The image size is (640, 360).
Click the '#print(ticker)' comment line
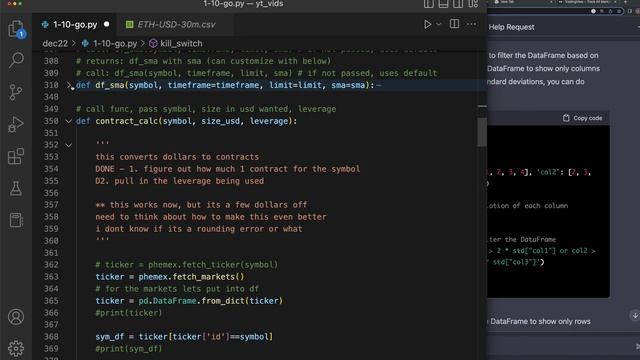[129, 313]
